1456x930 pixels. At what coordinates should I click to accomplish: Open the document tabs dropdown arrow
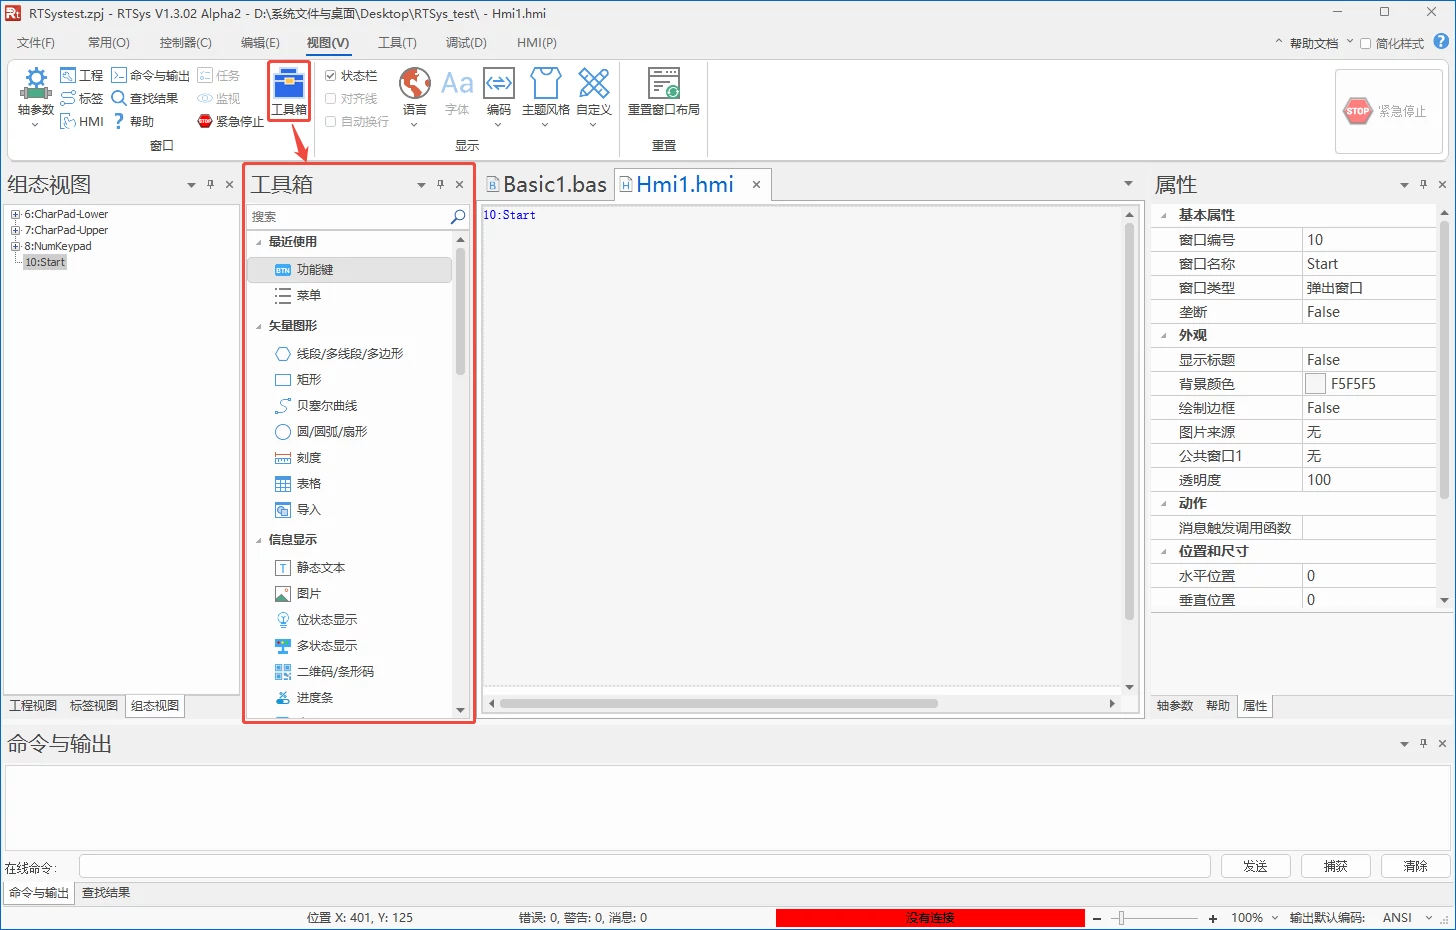(x=1129, y=184)
